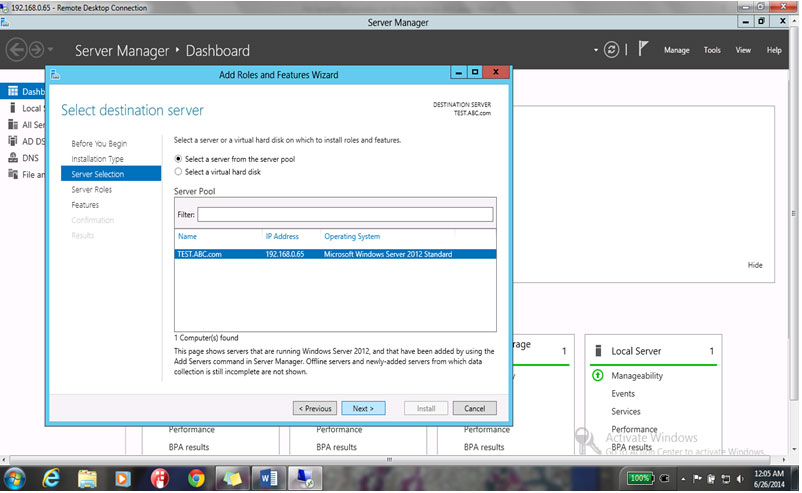Click Local Server tile server icon
Viewport: 802px width, 493px height.
click(x=598, y=351)
